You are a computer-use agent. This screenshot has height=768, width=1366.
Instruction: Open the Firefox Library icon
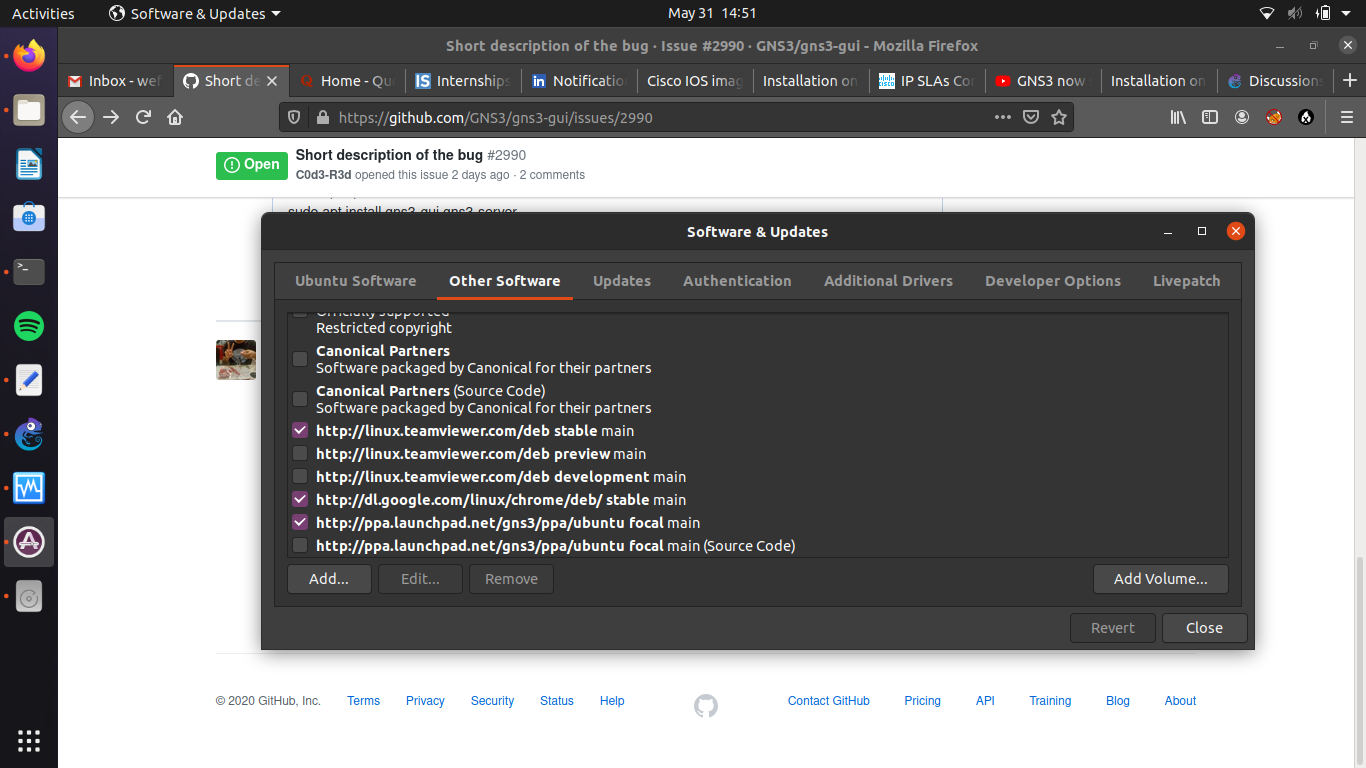pyautogui.click(x=1178, y=117)
